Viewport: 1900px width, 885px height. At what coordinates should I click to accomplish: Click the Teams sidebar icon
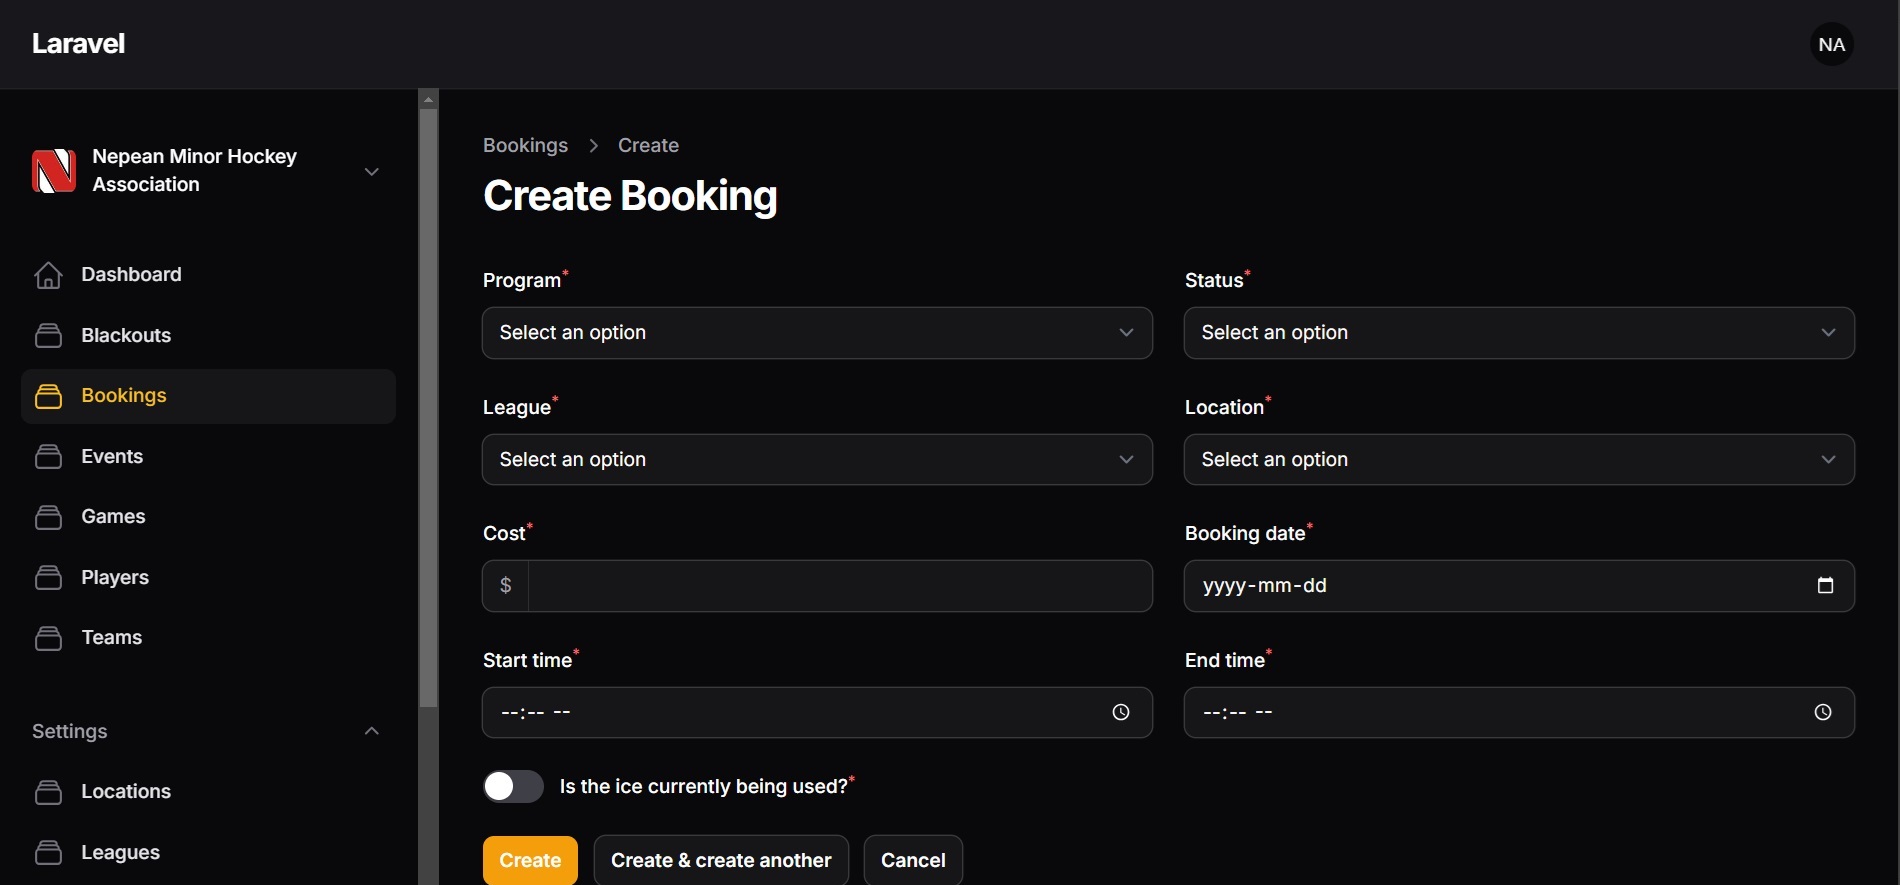point(48,638)
